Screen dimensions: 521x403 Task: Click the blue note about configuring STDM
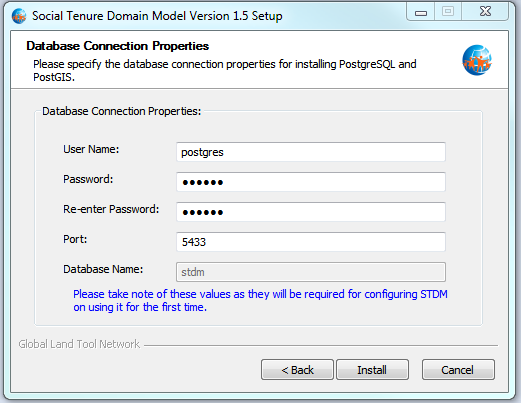click(260, 300)
